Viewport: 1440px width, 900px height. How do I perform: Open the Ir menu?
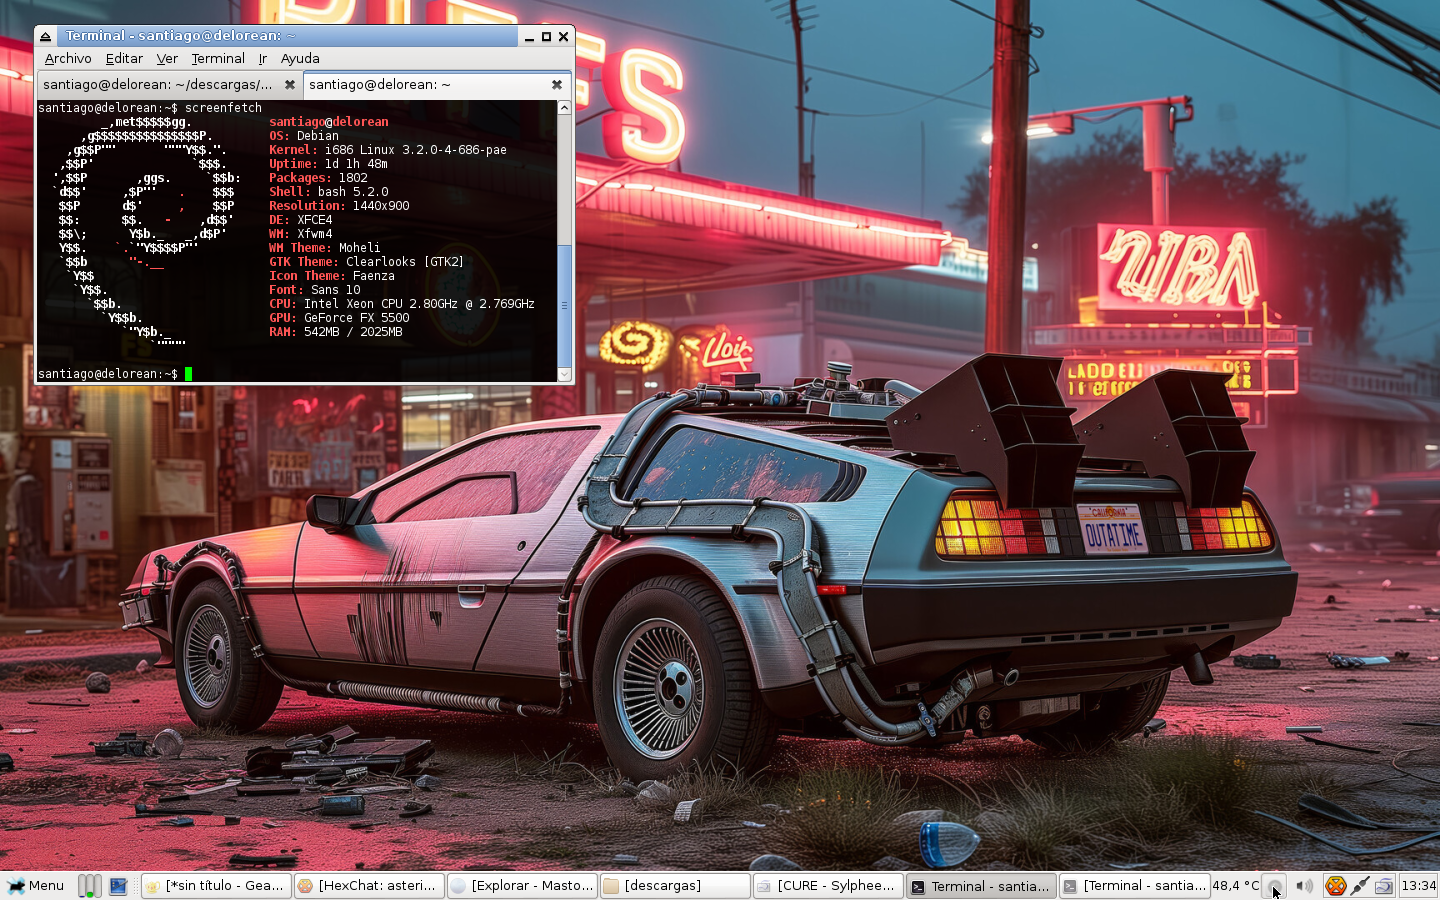pyautogui.click(x=262, y=59)
